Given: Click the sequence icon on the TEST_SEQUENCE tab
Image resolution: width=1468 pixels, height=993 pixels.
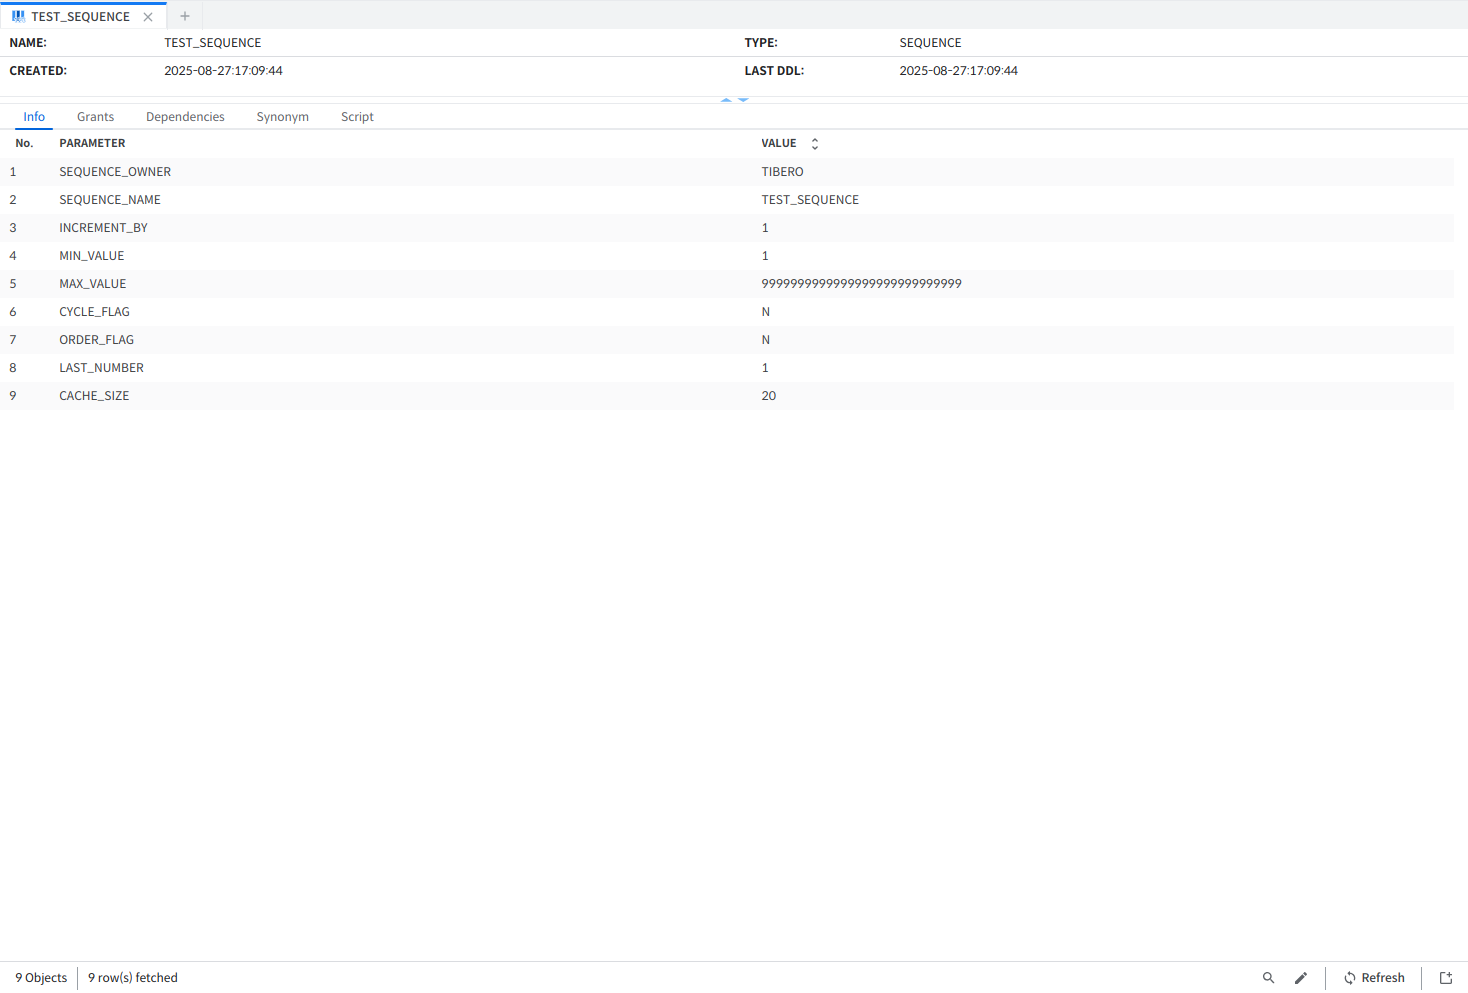Looking at the screenshot, I should [18, 16].
